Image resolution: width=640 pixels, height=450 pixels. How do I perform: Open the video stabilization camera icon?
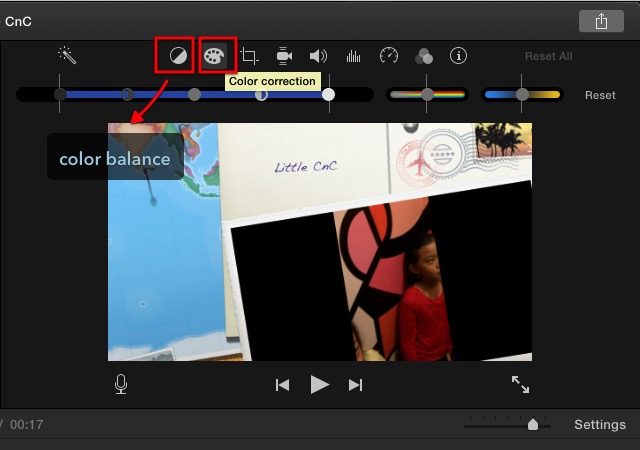pyautogui.click(x=284, y=56)
